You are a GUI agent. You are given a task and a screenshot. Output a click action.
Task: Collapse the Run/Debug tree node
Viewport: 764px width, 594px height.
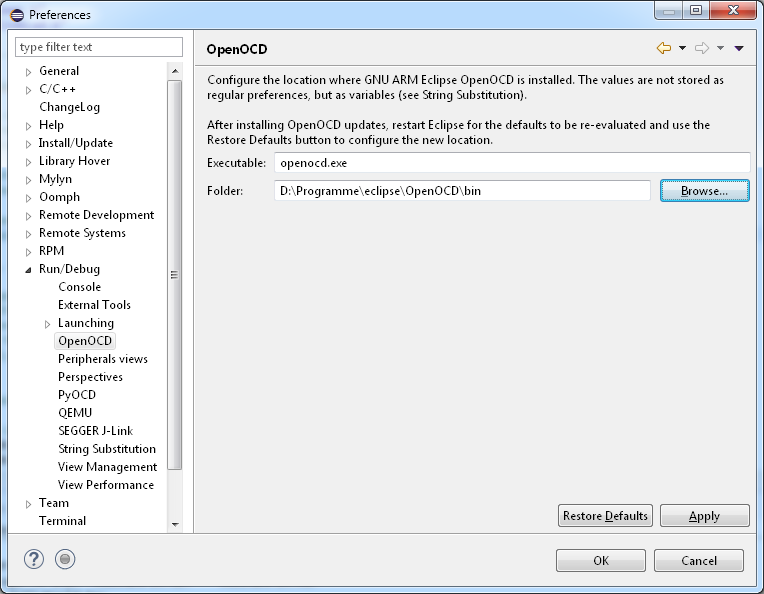coord(29,270)
